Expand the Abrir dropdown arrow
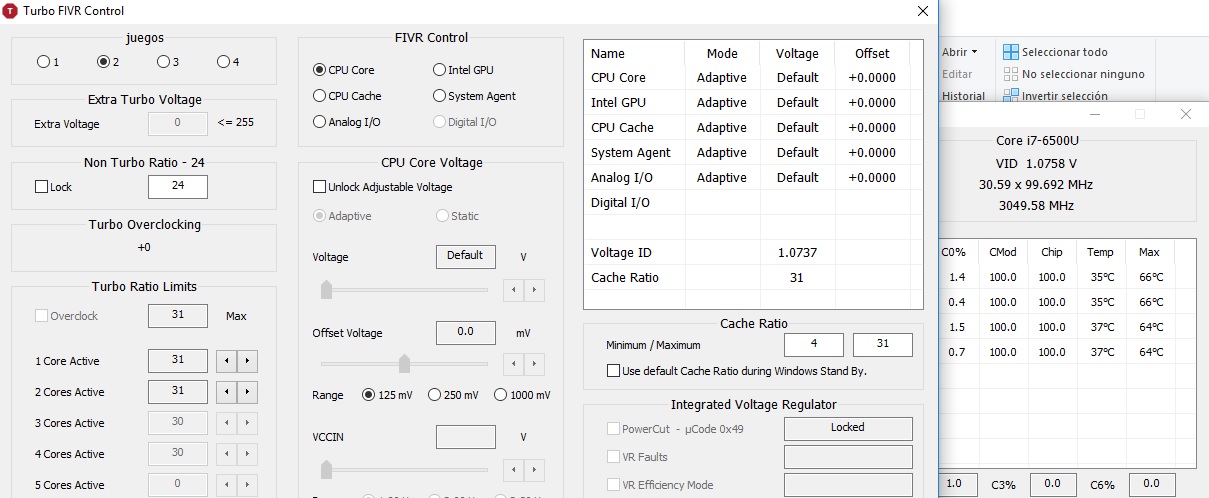Viewport: 1209px width, 498px height. pos(974,52)
